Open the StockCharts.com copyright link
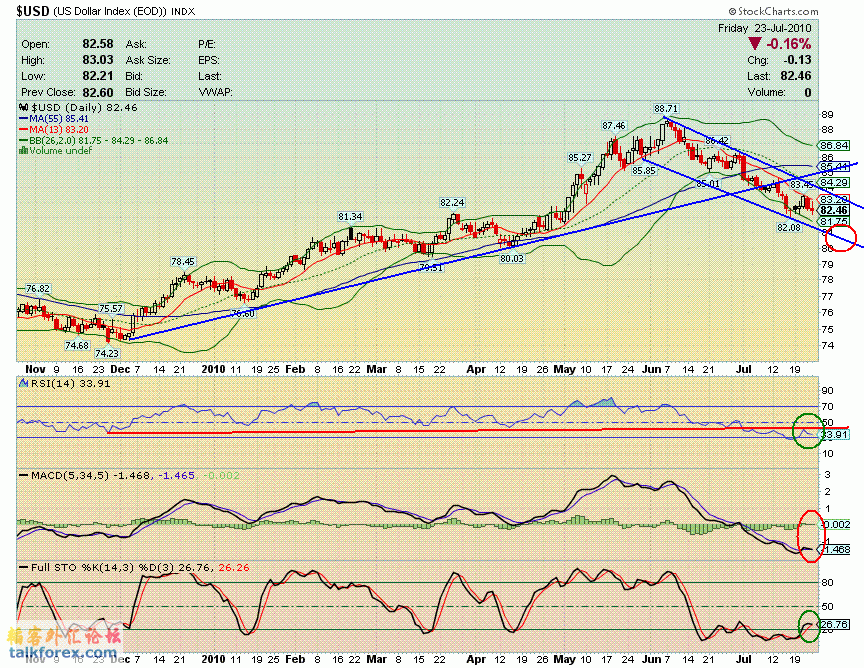 click(x=774, y=11)
